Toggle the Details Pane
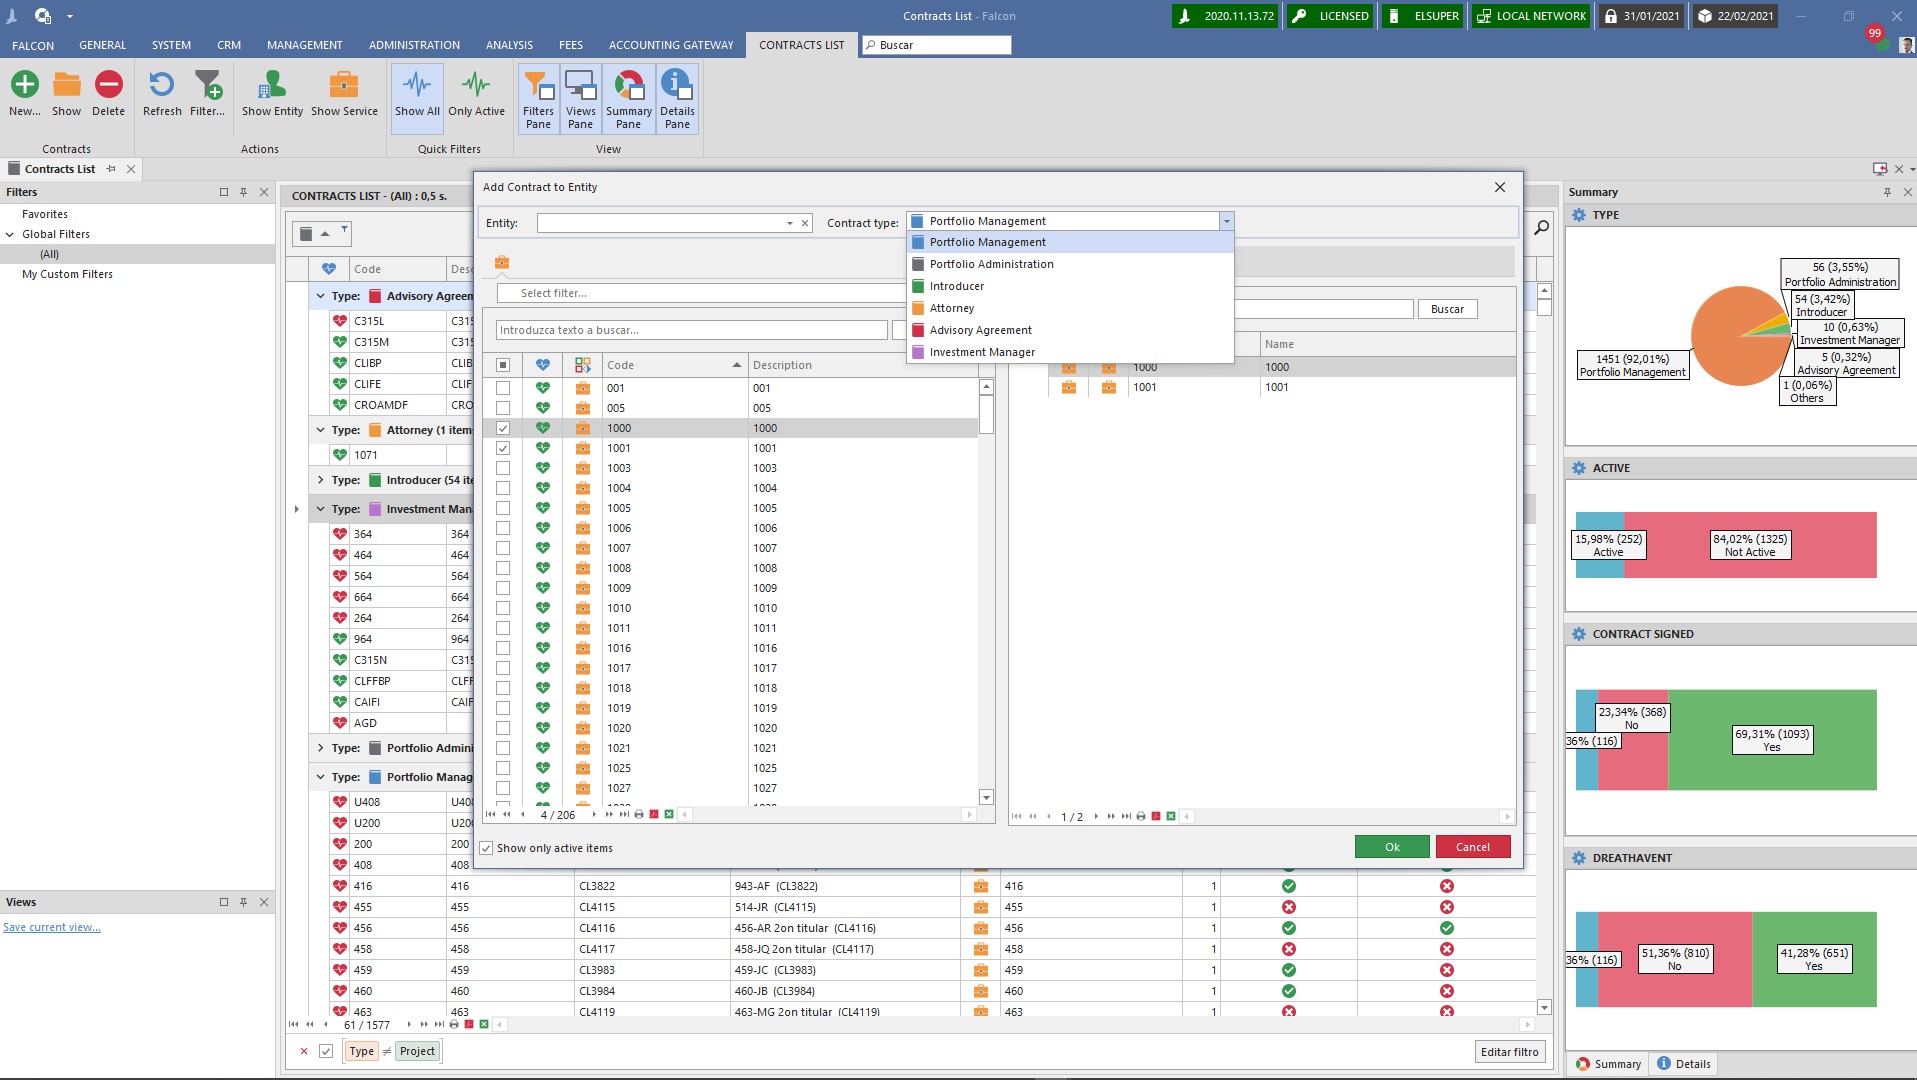Image resolution: width=1917 pixels, height=1080 pixels. click(677, 98)
